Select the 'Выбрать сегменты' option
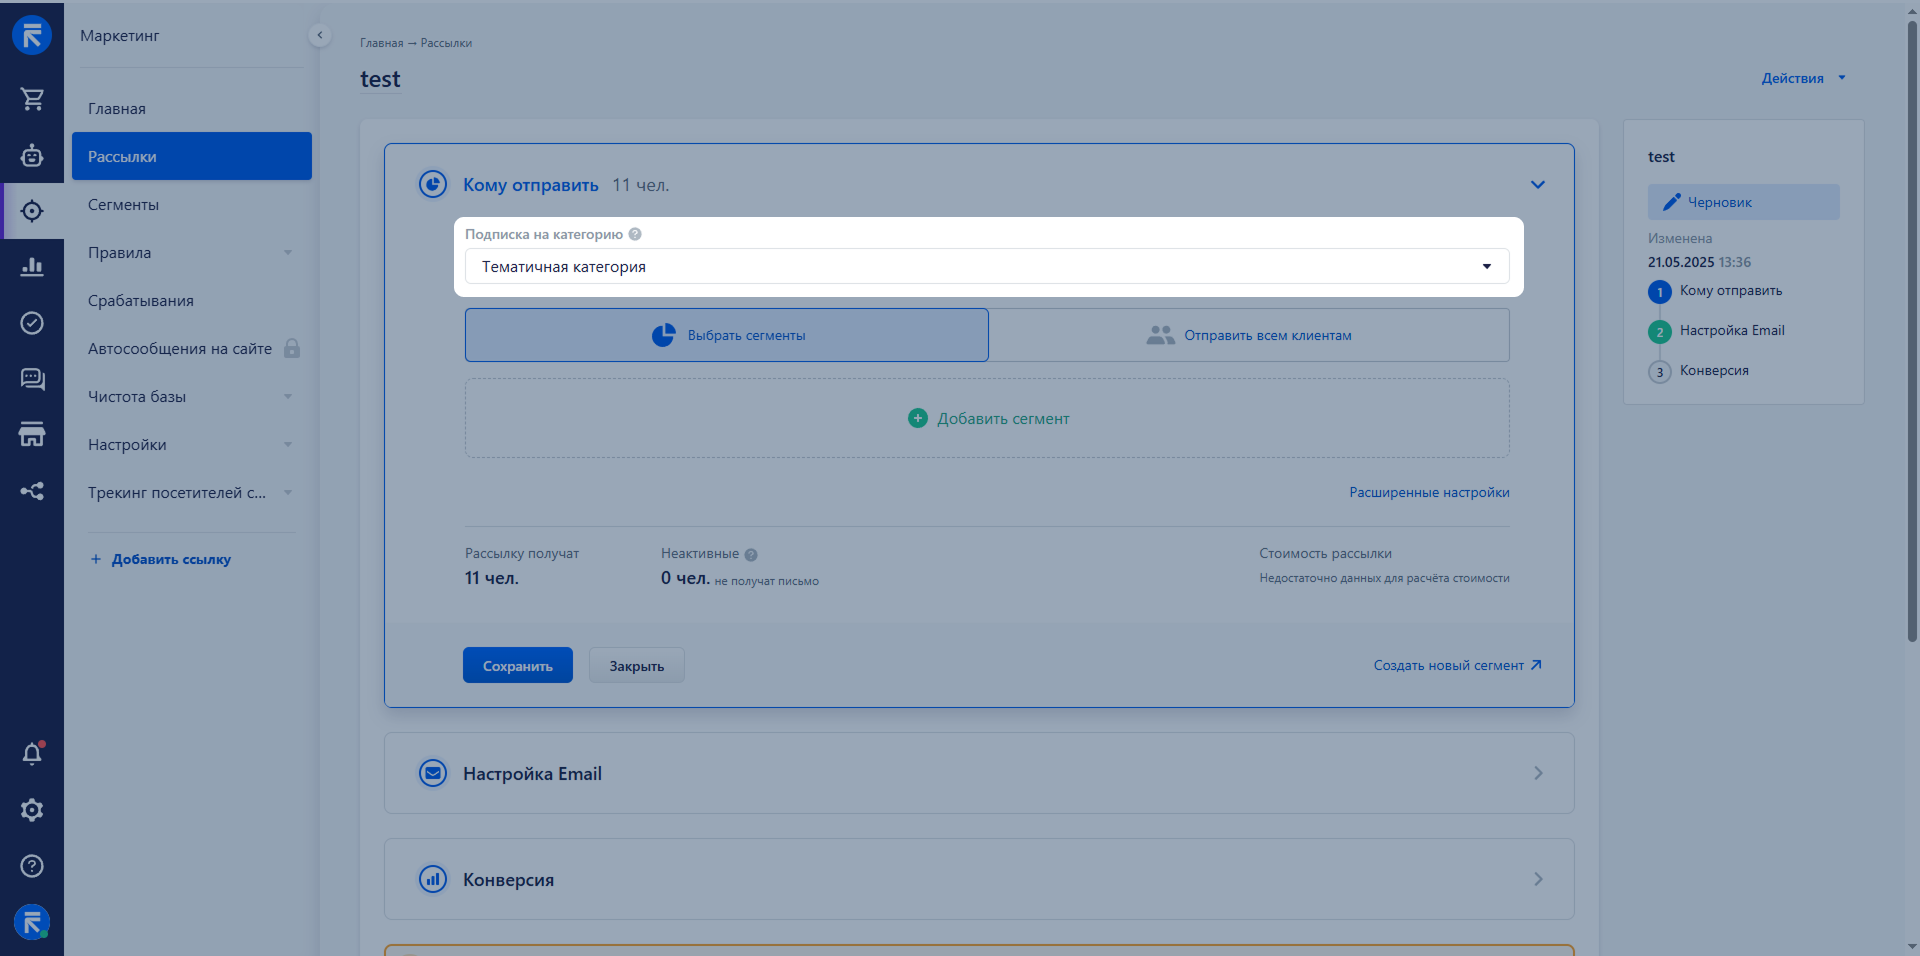Image resolution: width=1920 pixels, height=956 pixels. click(x=727, y=335)
